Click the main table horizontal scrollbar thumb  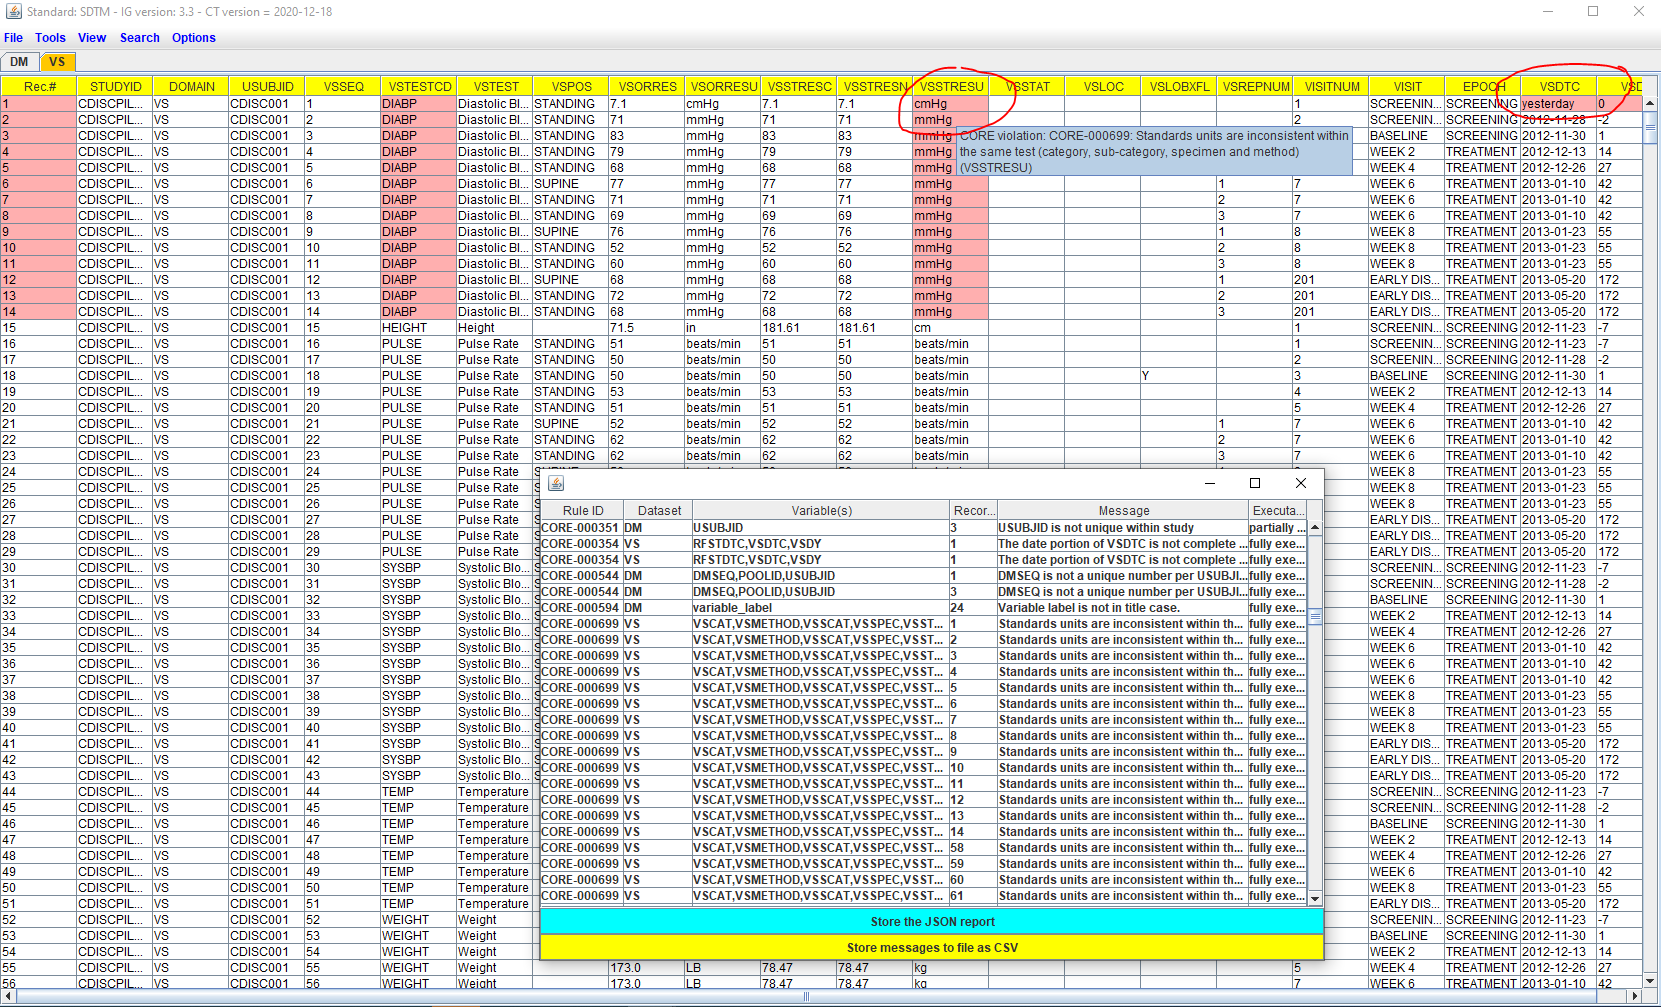click(x=806, y=996)
